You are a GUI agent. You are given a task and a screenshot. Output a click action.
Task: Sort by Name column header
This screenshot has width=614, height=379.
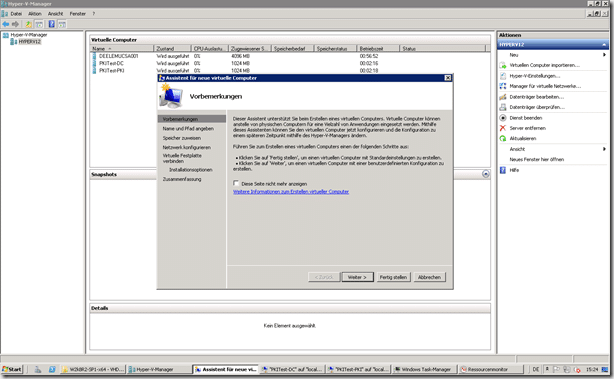pos(122,49)
